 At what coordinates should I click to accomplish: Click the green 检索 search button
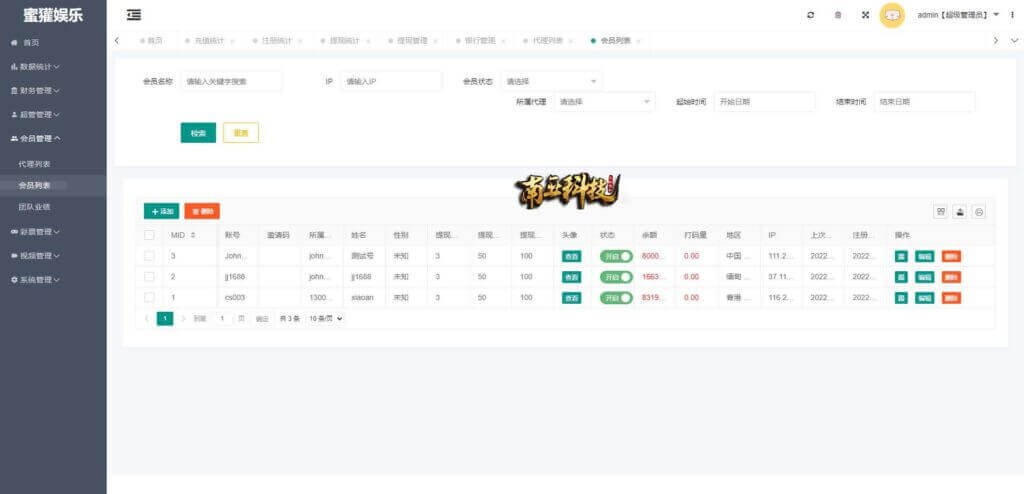click(198, 133)
